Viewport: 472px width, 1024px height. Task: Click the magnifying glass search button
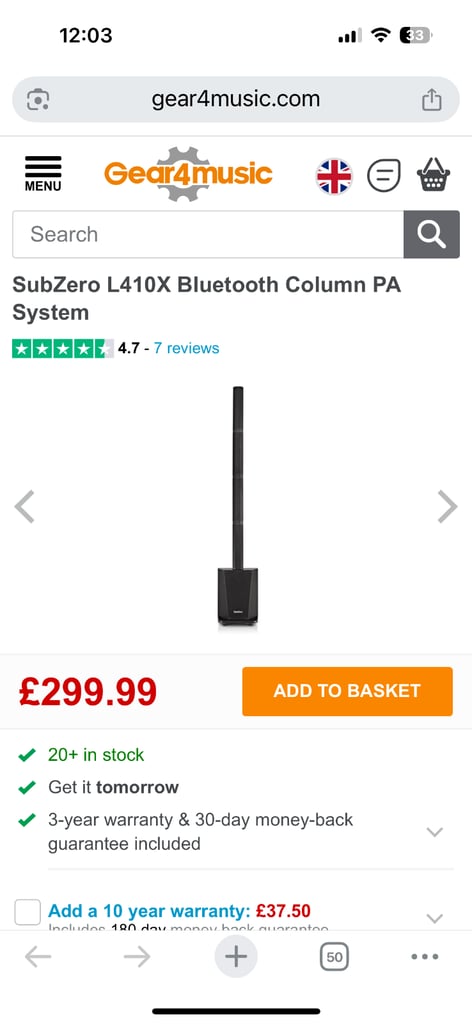(x=432, y=234)
